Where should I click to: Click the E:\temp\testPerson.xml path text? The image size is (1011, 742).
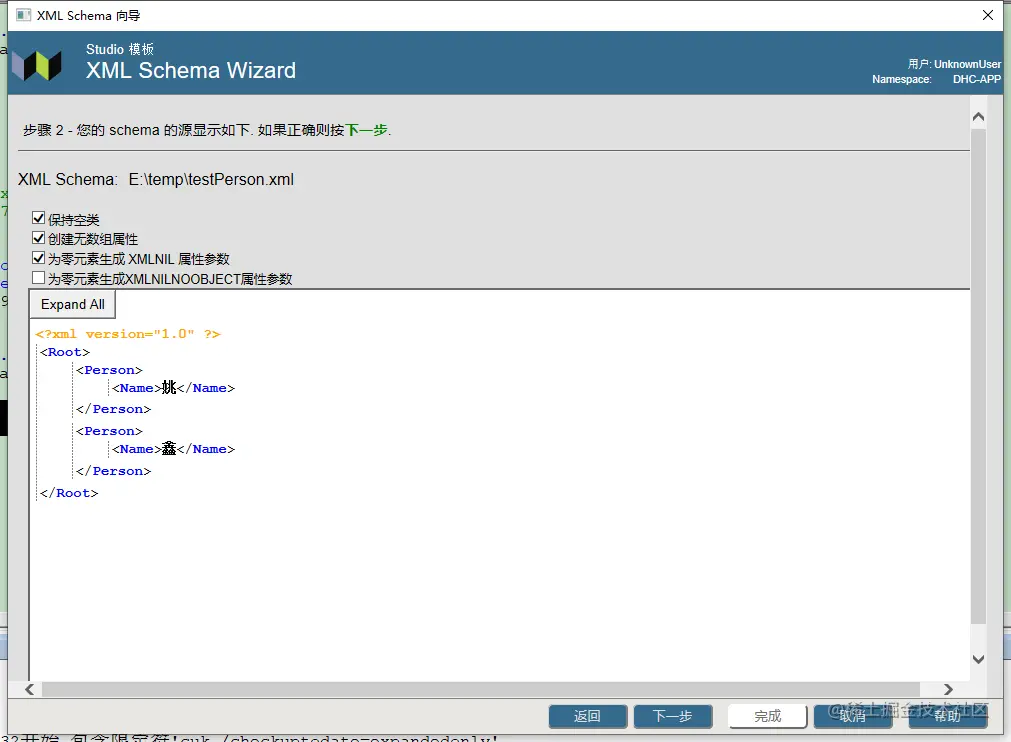coord(211,179)
